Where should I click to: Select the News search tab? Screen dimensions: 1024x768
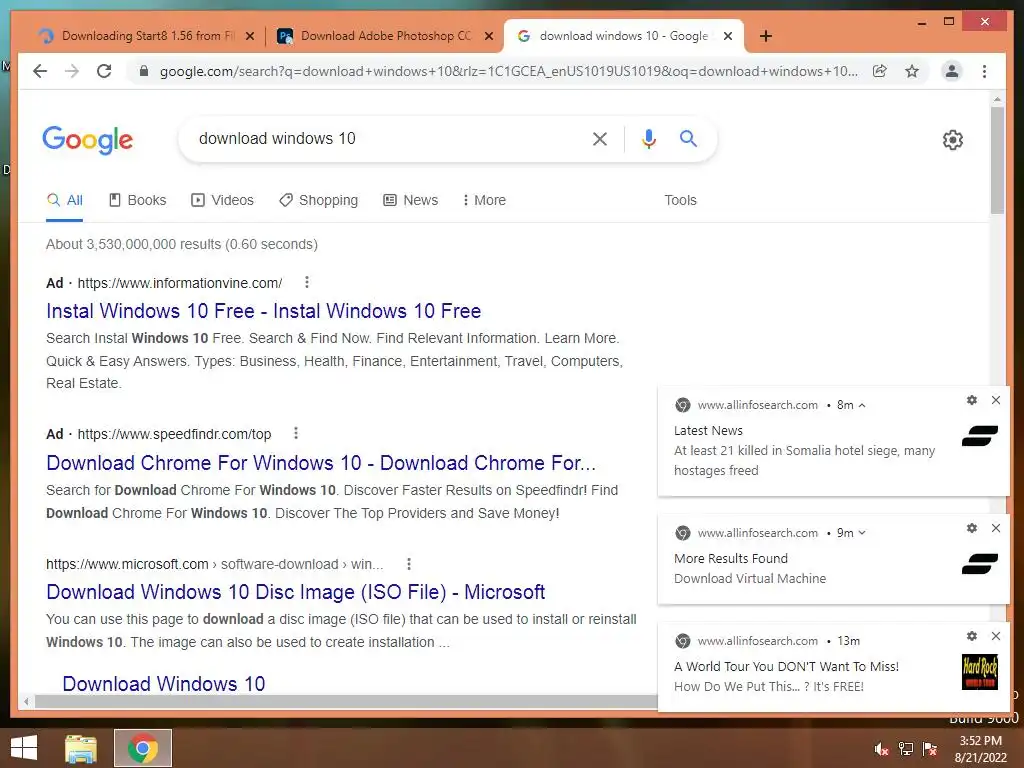[x=410, y=200]
